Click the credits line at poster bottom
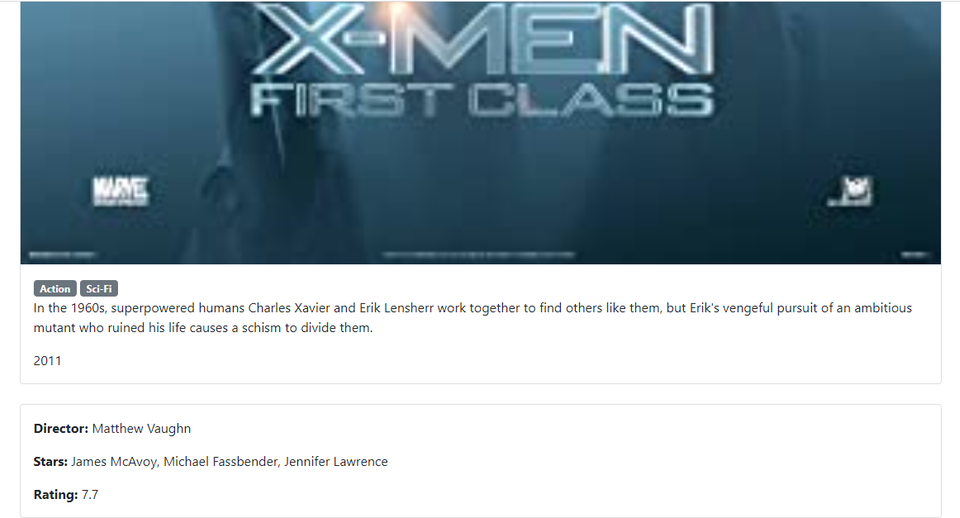Screen dimensions: 960x518 (479, 254)
